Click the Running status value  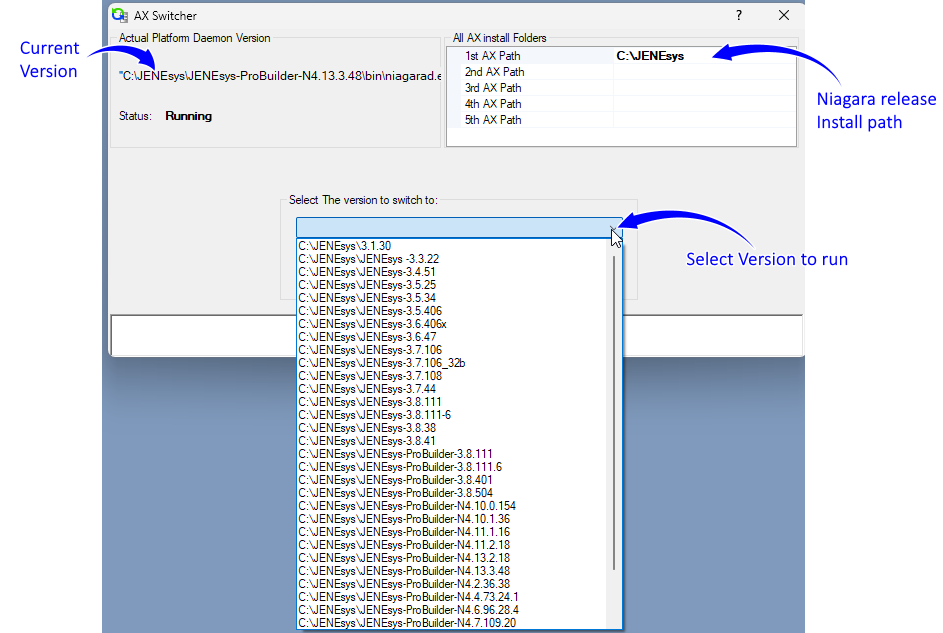point(188,116)
